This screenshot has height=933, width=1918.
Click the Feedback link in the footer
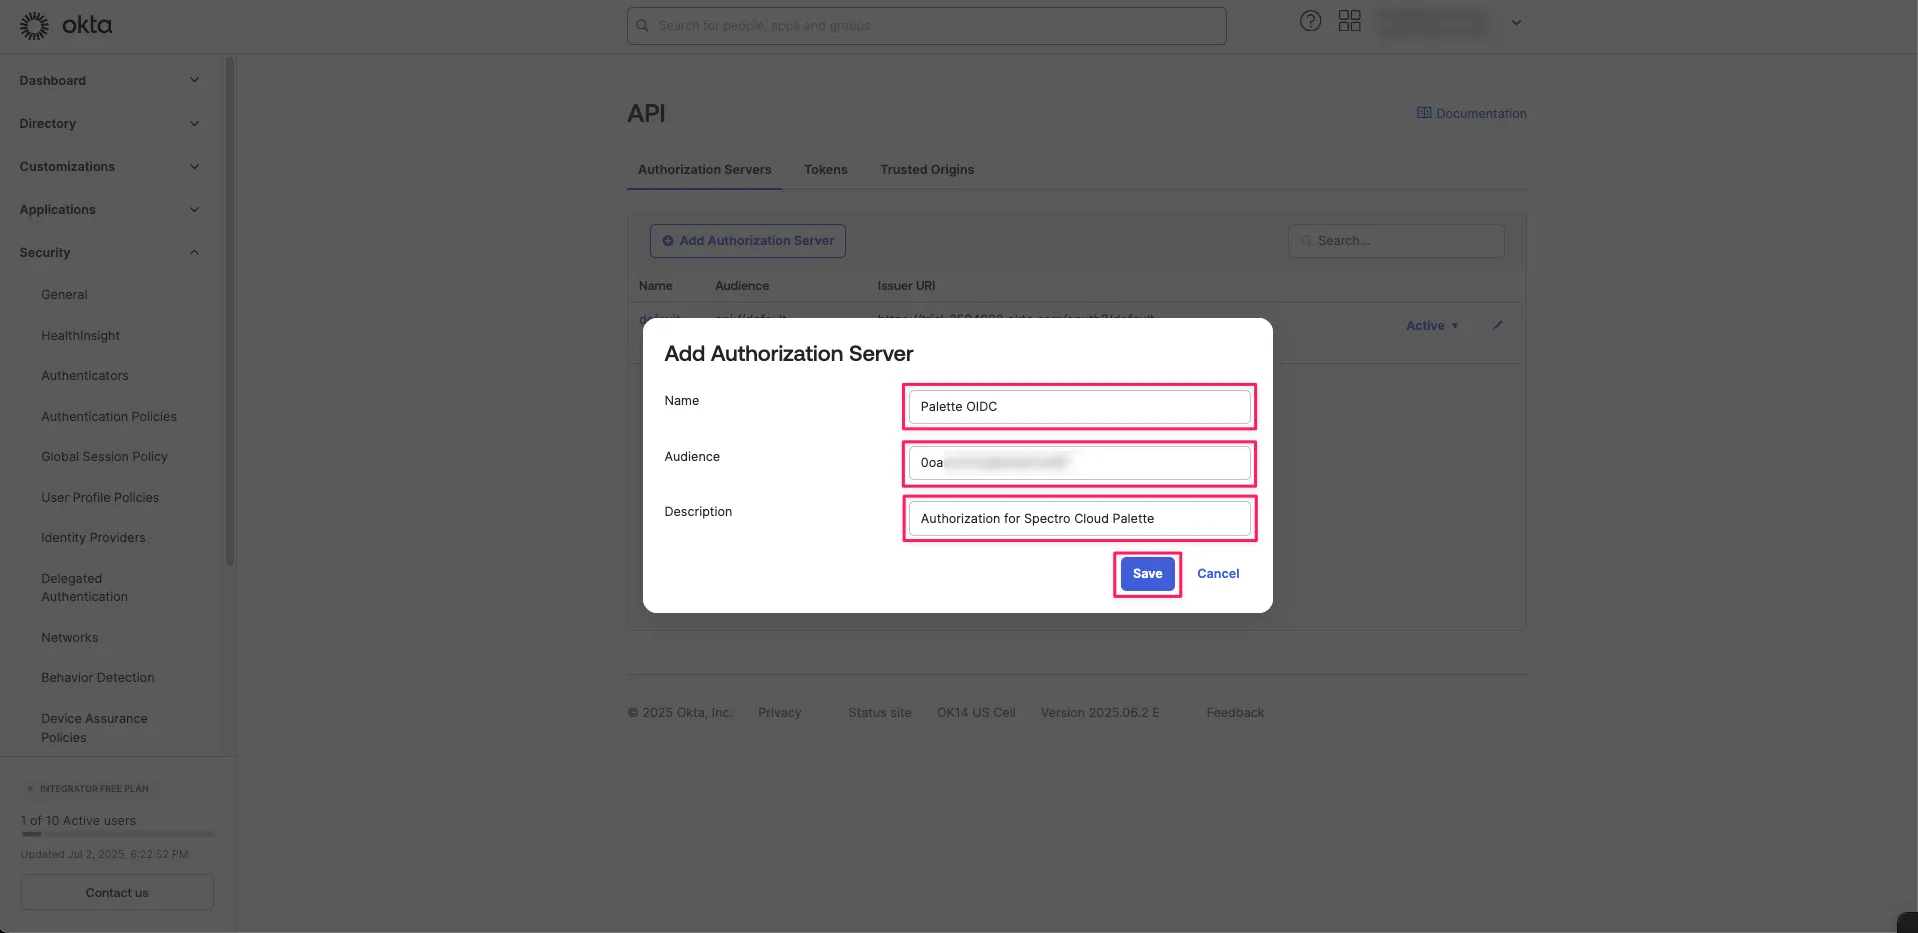click(x=1234, y=712)
